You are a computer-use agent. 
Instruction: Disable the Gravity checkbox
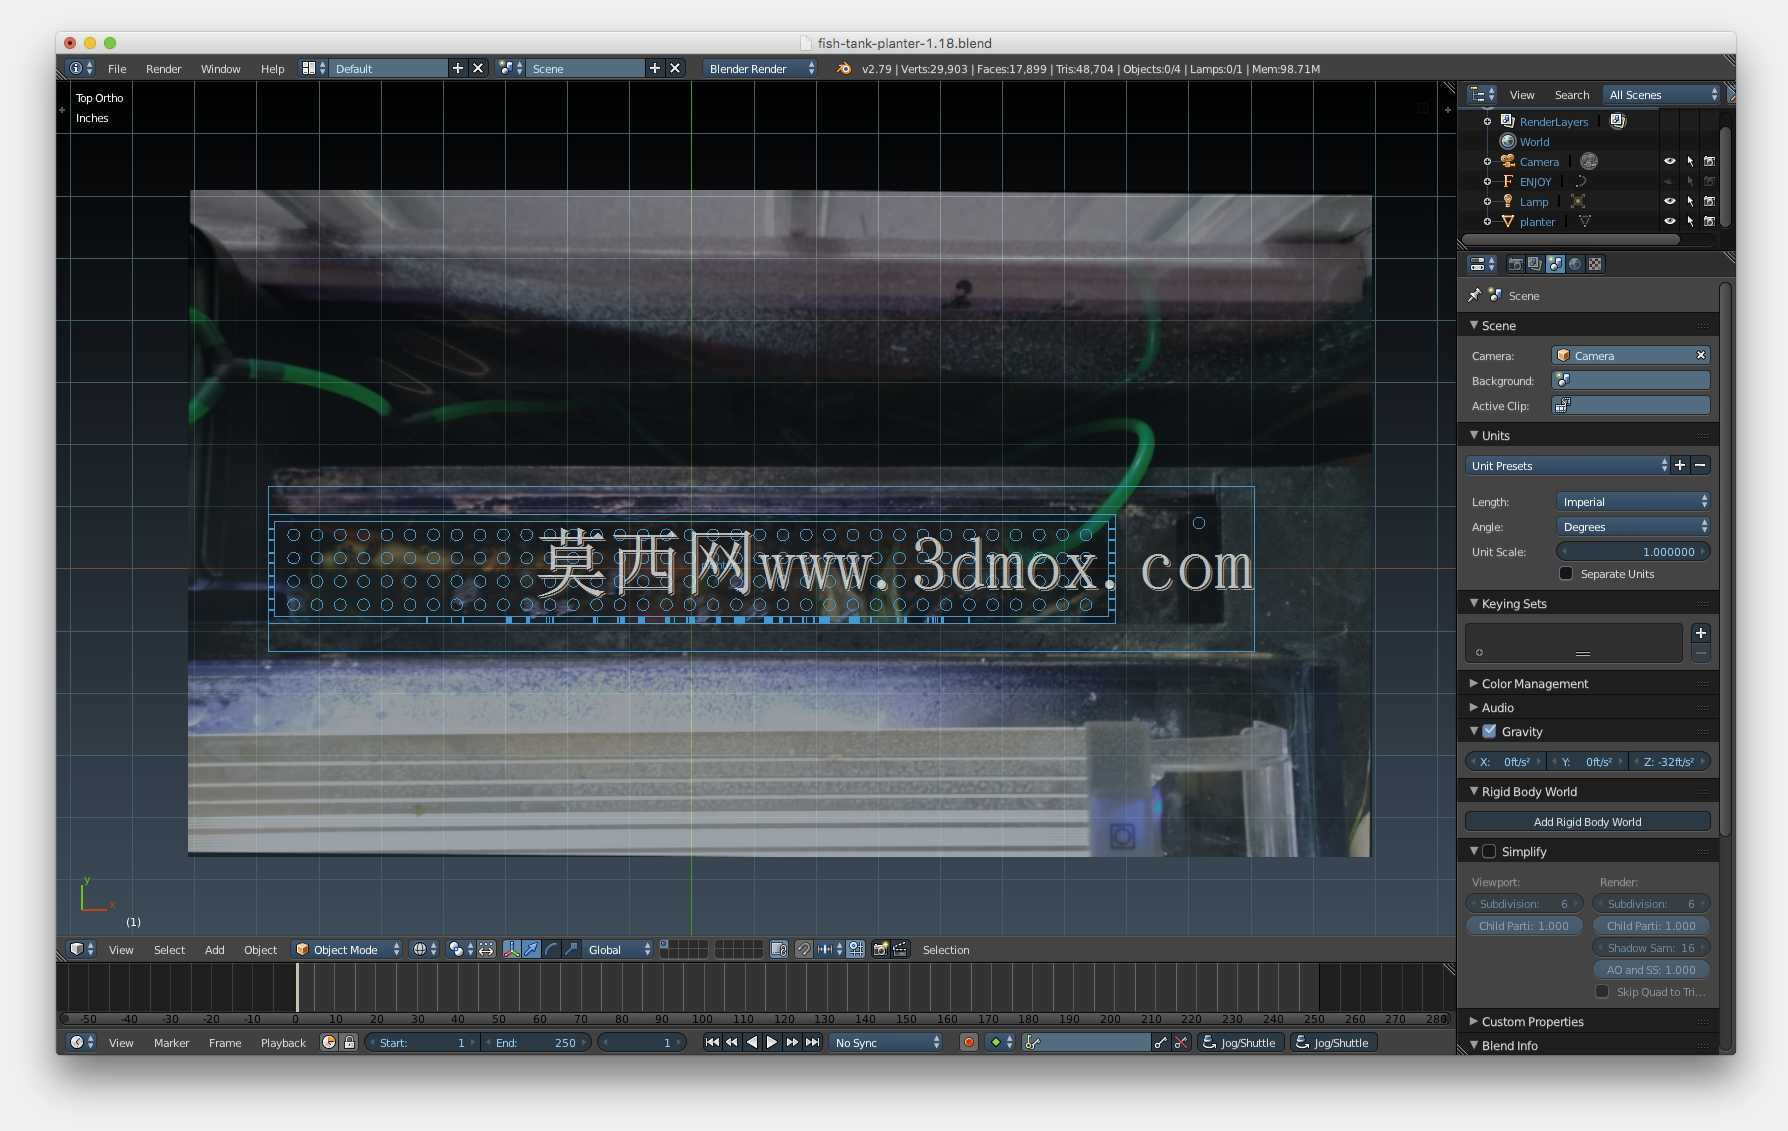(x=1489, y=731)
